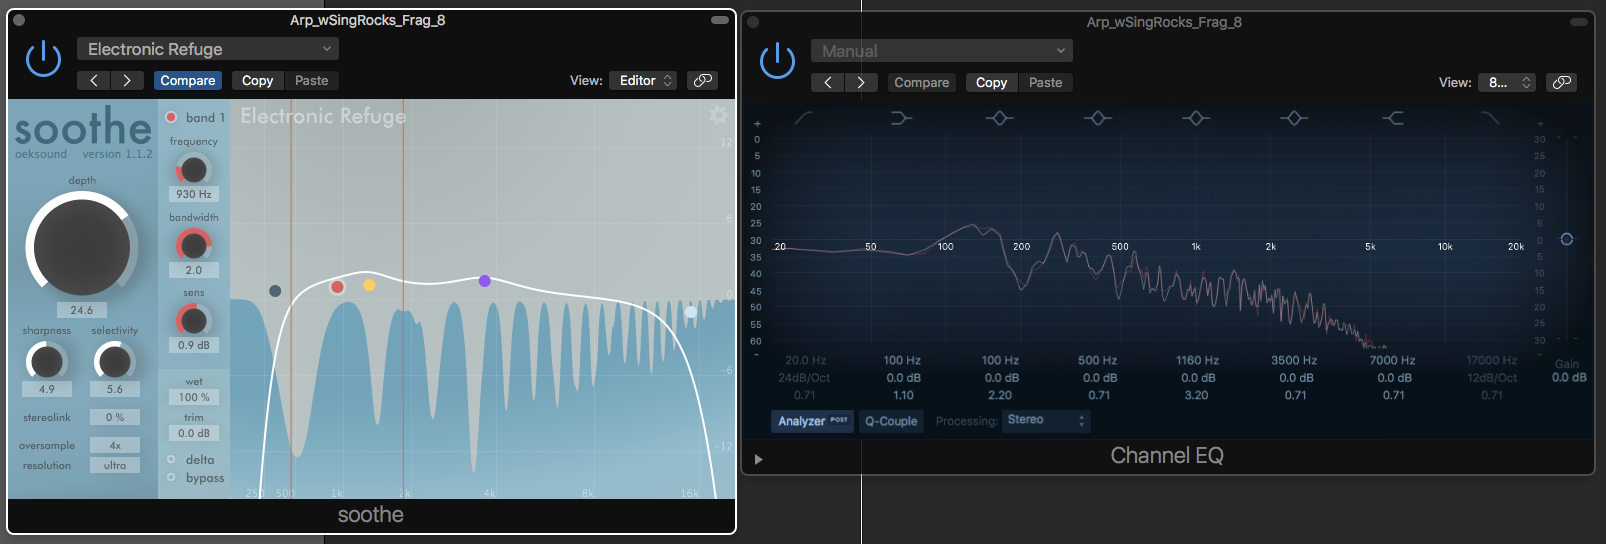Expand the Channel EQ disclosure triangle

pyautogui.click(x=758, y=459)
